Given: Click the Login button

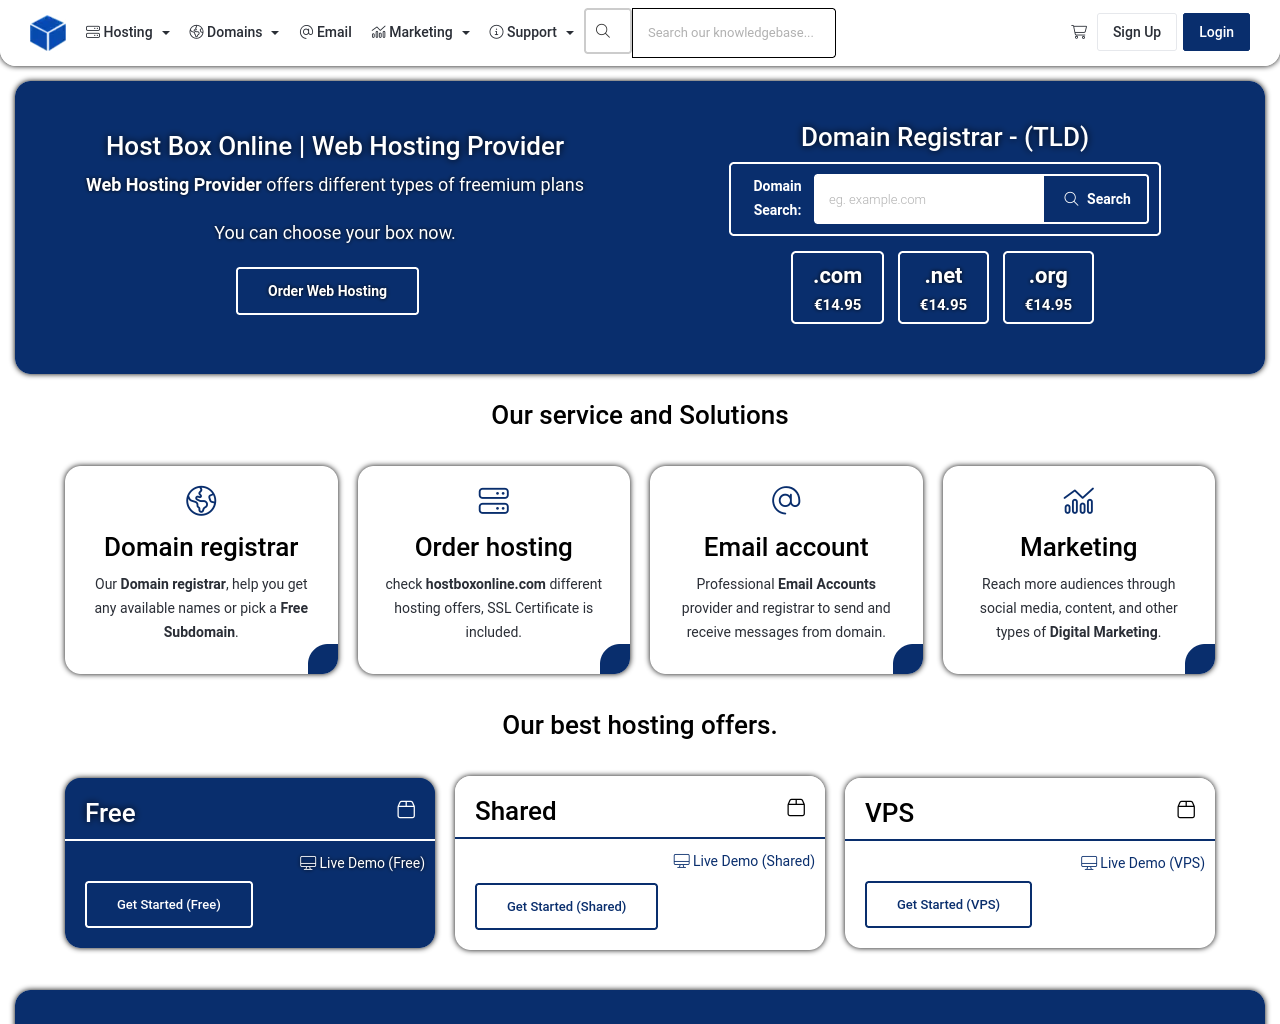Looking at the screenshot, I should tap(1216, 32).
